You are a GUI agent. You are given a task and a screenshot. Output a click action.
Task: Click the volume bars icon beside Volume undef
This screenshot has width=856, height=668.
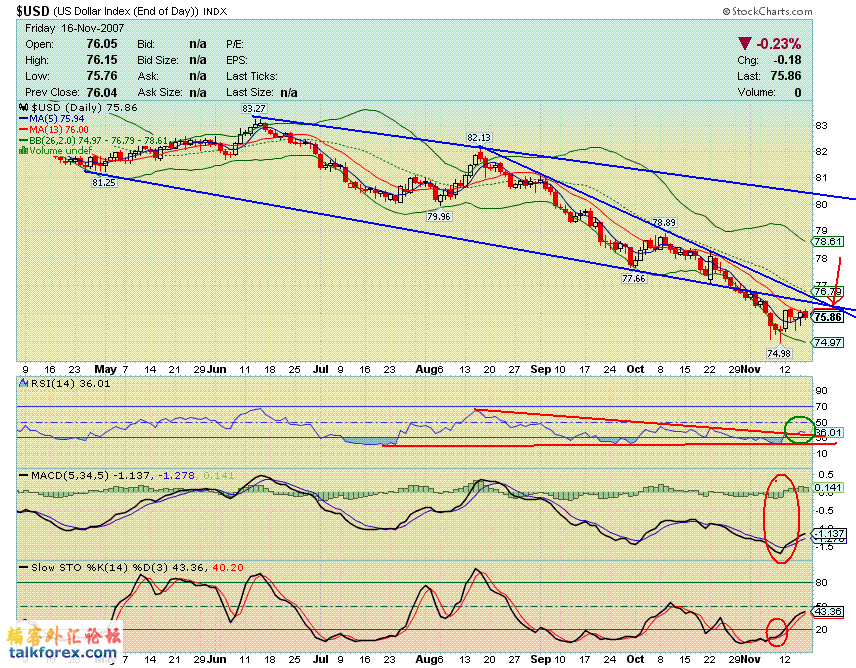(x=23, y=150)
